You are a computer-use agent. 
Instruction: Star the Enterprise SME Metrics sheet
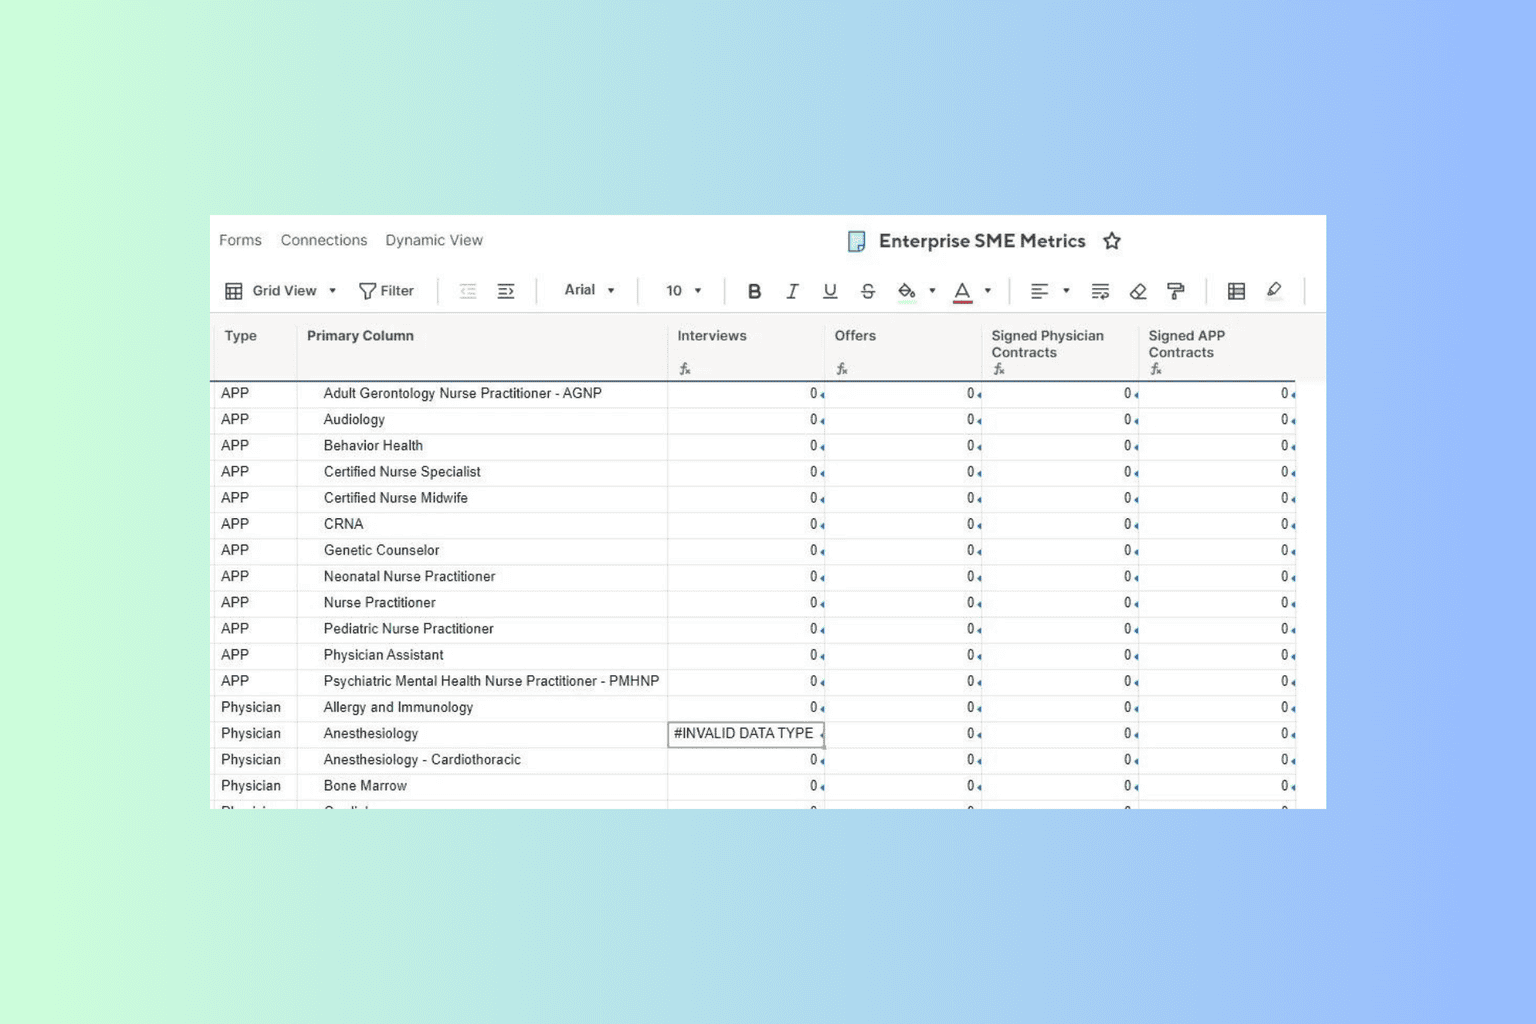[x=1111, y=241]
